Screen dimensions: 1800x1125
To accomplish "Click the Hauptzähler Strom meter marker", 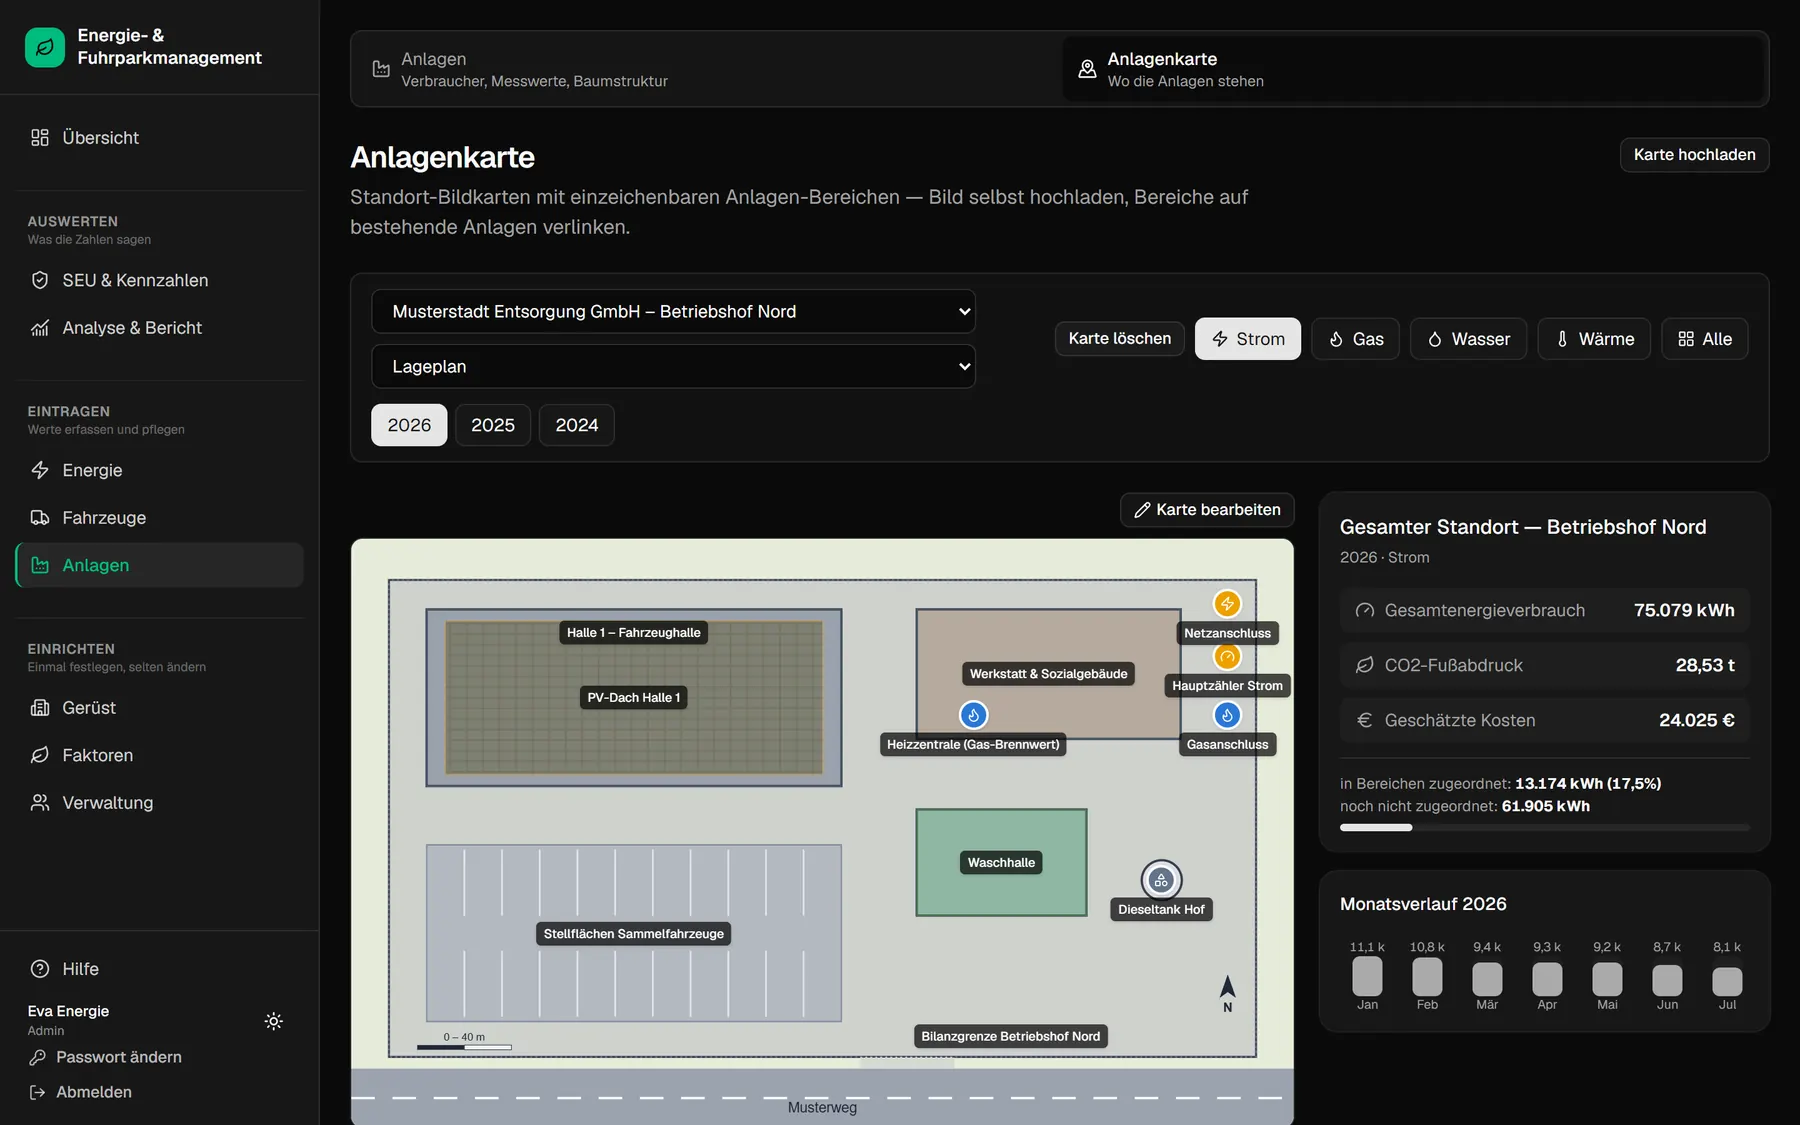I will click(x=1227, y=657).
